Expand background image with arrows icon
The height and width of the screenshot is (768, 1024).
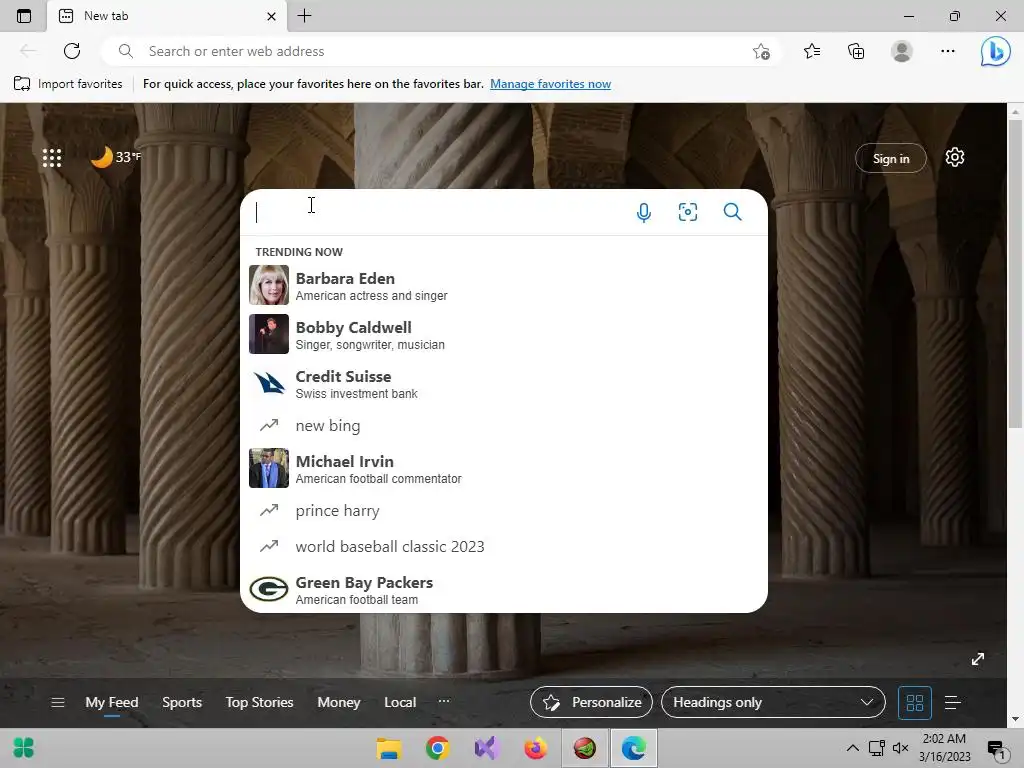(978, 659)
